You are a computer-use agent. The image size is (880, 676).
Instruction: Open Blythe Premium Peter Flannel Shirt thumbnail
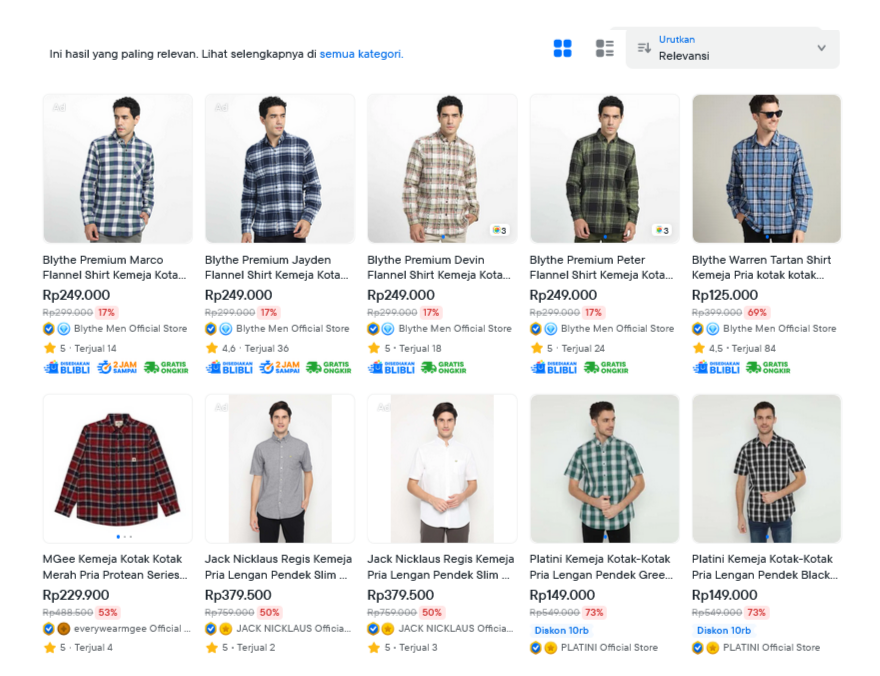[604, 169]
